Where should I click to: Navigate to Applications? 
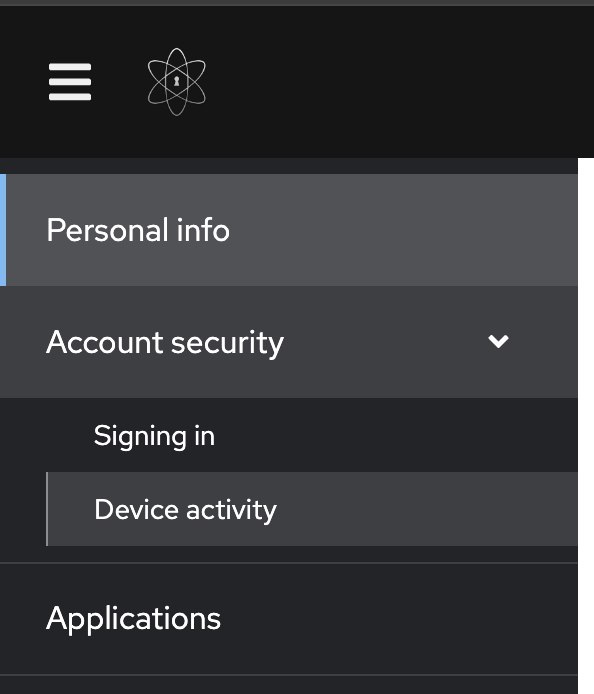[x=289, y=619]
